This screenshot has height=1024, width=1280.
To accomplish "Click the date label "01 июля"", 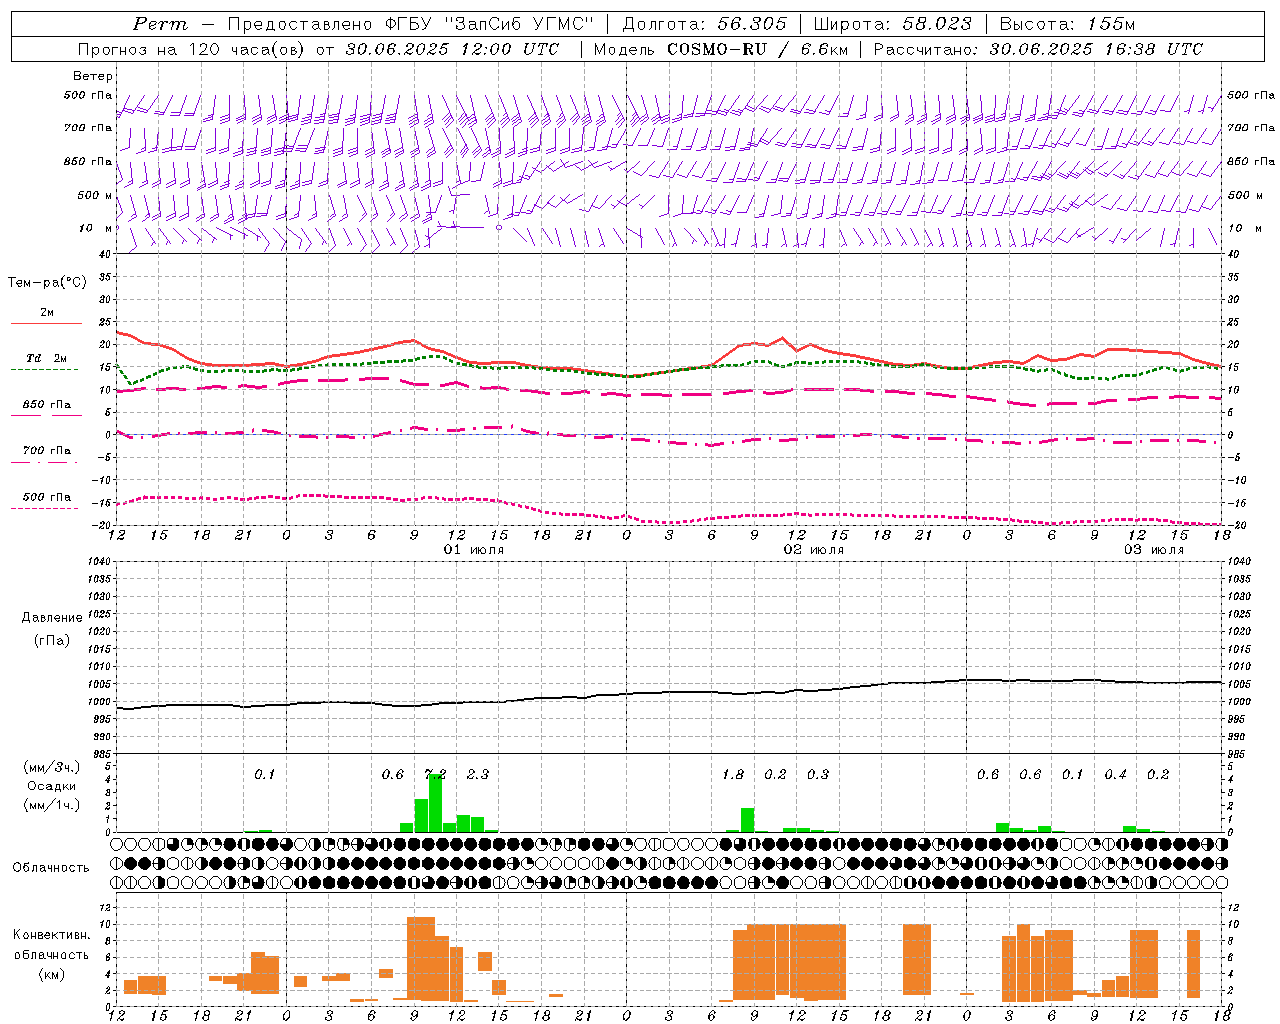I will 474,550.
